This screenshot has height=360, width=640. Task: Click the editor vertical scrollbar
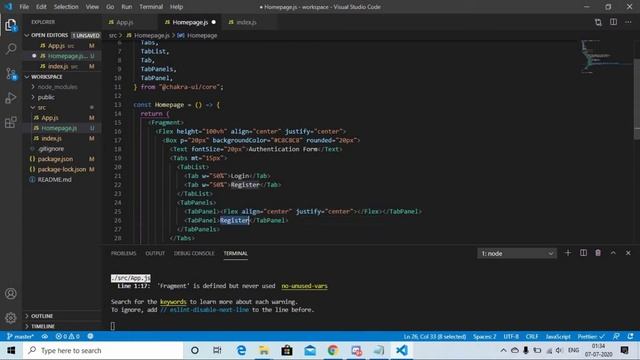[x=636, y=98]
